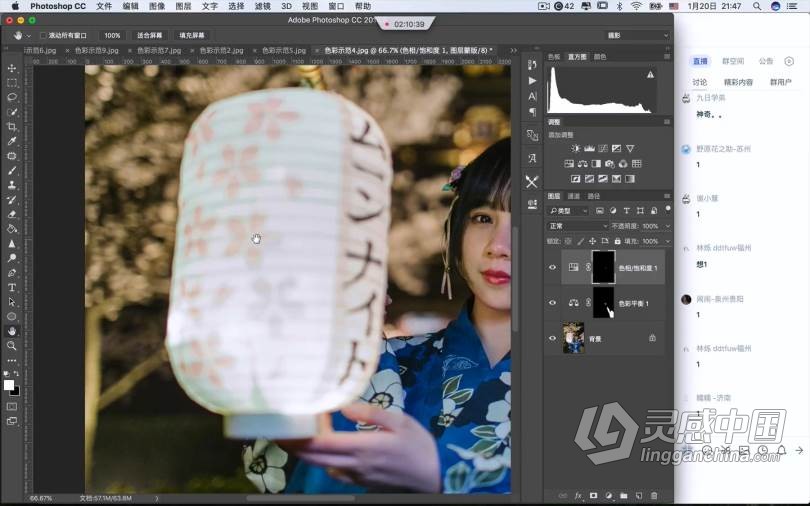This screenshot has width=810, height=506.
Task: Open layer filter 类型 dropdown
Action: [x=568, y=211]
